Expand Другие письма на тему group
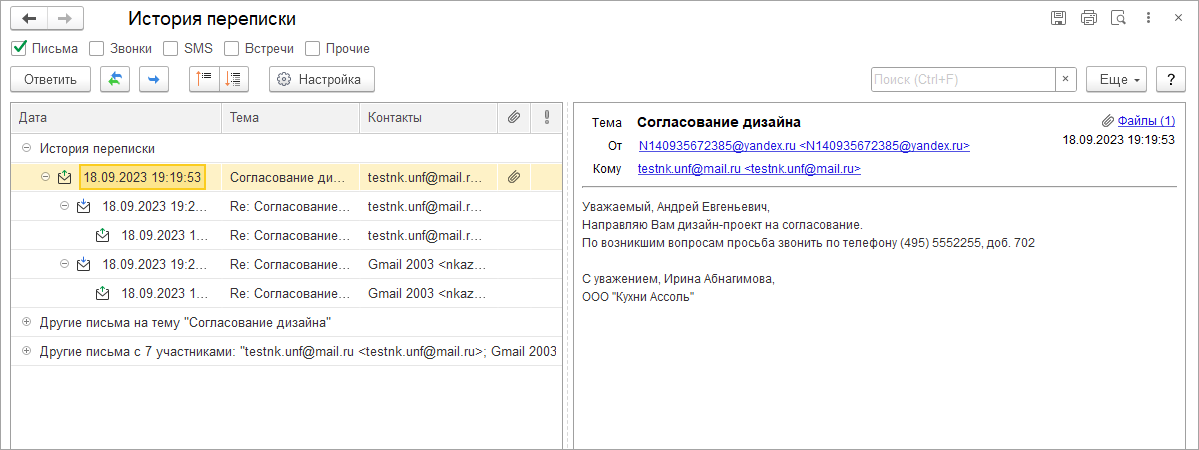The width and height of the screenshot is (1199, 450). 26,323
